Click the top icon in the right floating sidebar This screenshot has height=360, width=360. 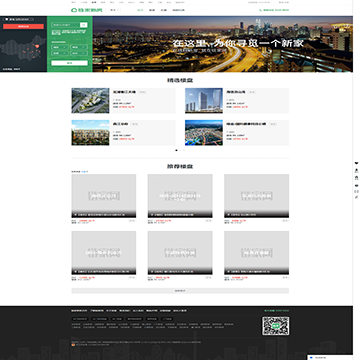coord(357,163)
